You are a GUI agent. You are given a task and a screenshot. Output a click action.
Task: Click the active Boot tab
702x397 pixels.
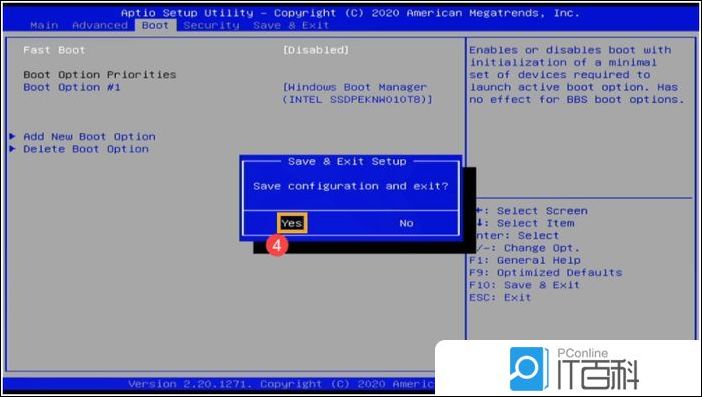point(155,25)
